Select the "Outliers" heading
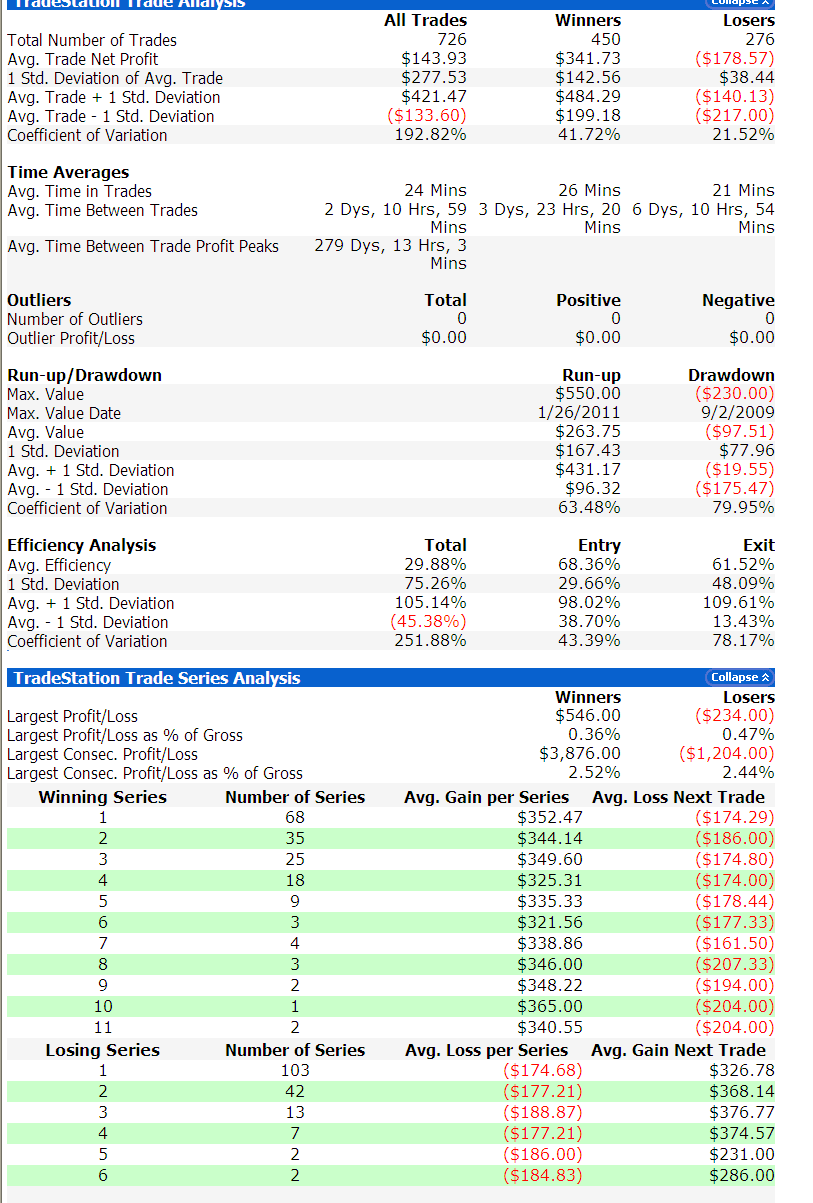This screenshot has width=813, height=1203. [37, 300]
